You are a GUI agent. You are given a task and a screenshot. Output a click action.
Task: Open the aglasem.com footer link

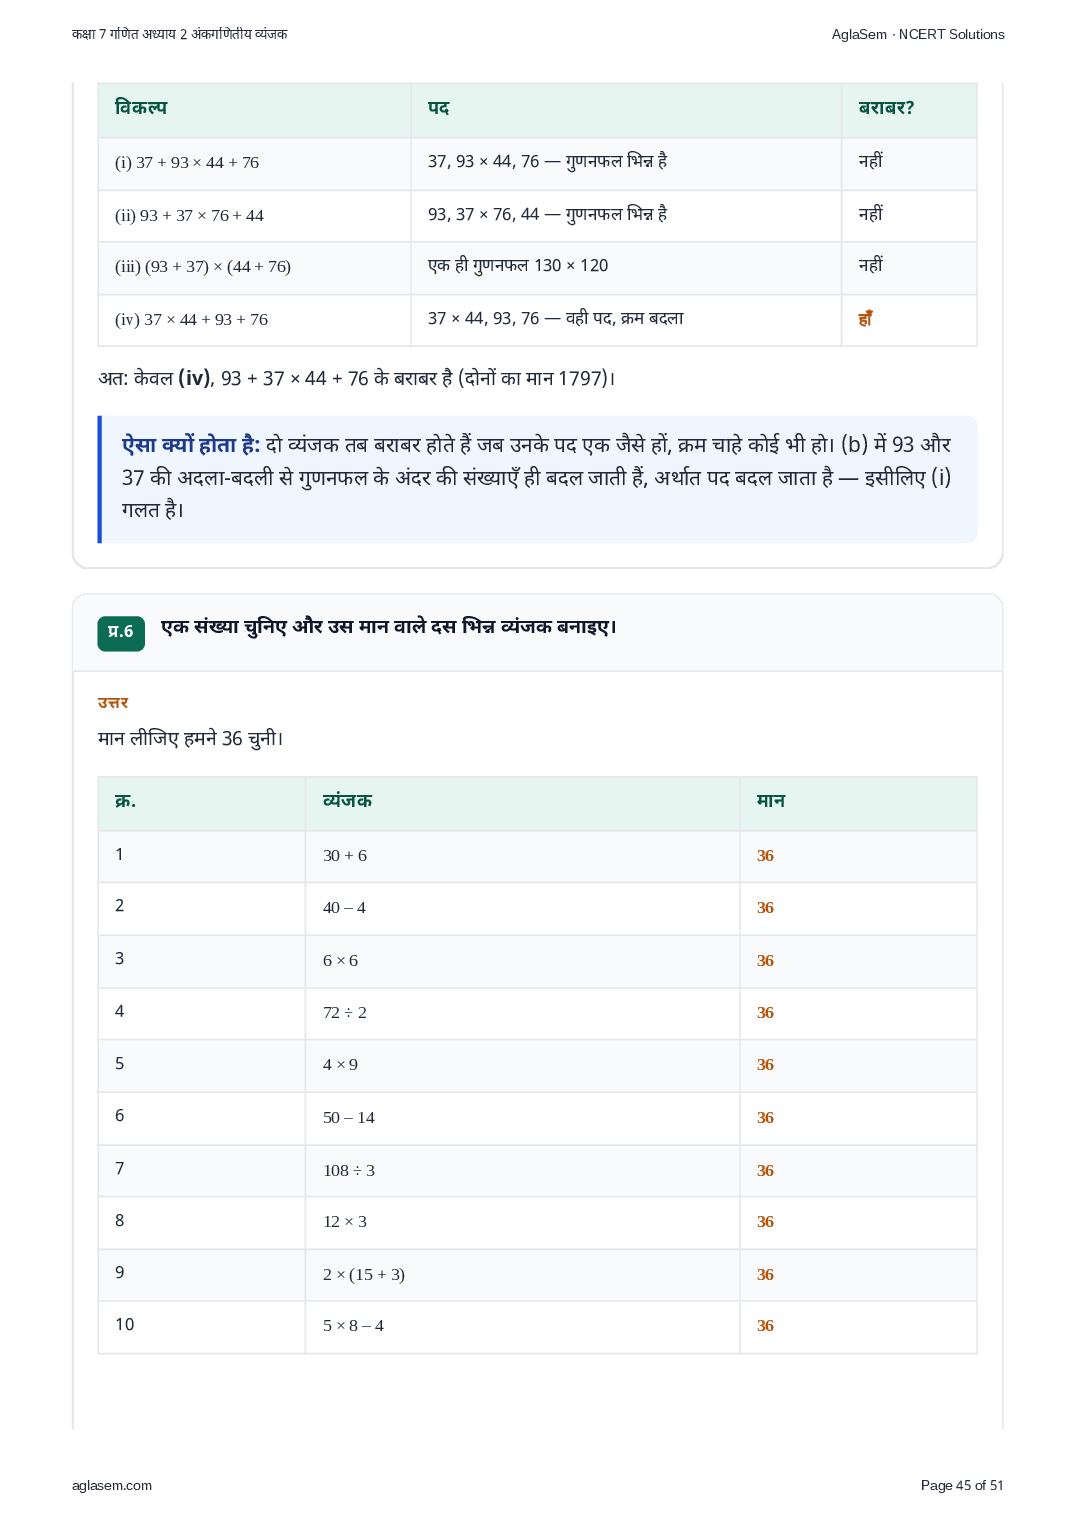pyautogui.click(x=112, y=1485)
